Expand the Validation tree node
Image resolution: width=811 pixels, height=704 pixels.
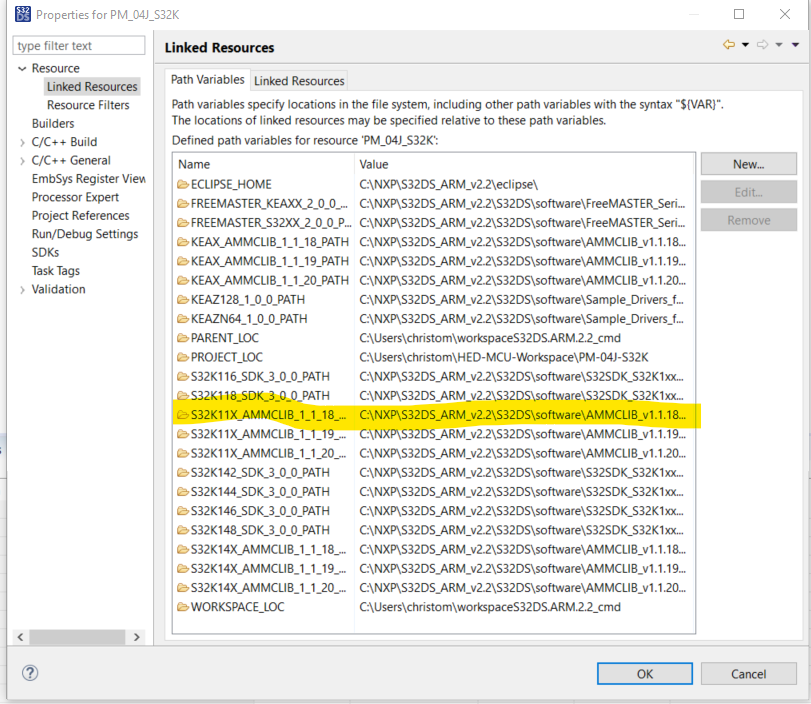(22, 290)
